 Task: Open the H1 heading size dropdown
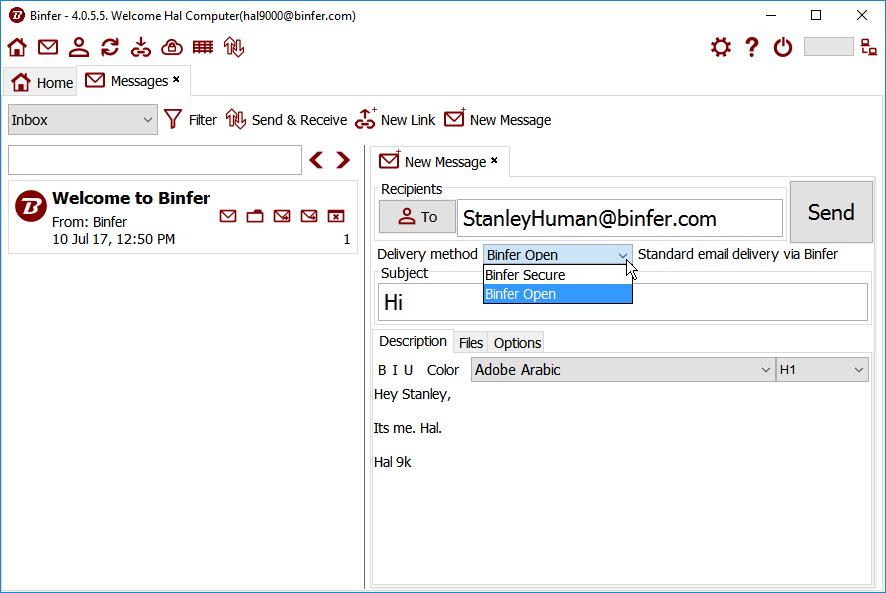click(822, 370)
